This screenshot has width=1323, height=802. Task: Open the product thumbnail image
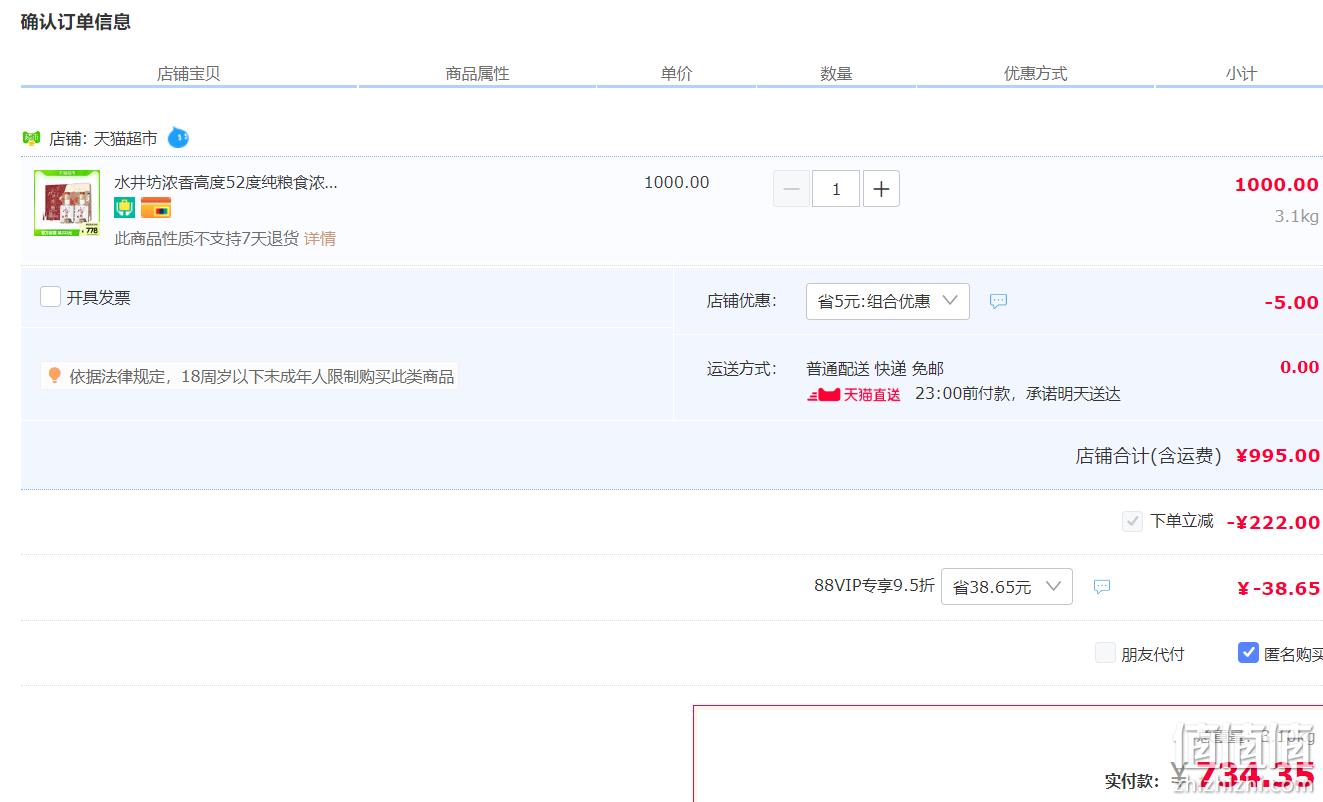67,203
